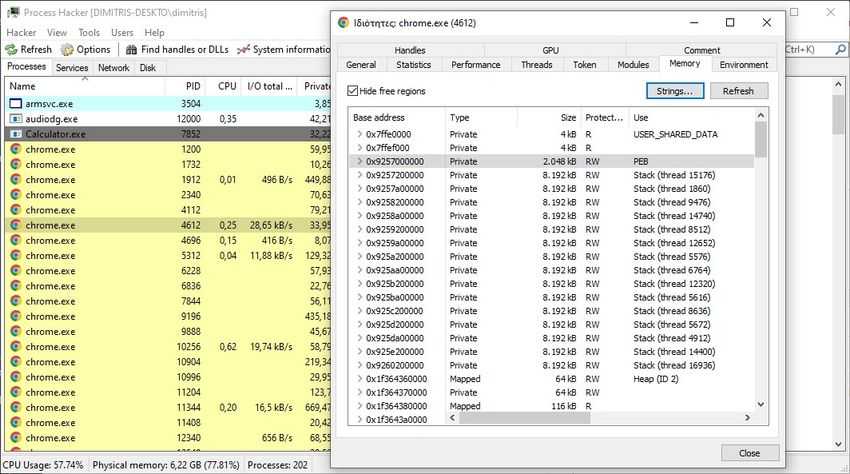This screenshot has height=474, width=850.
Task: Expand region 0x9258200000 stack thread 9476
Action: tap(359, 202)
